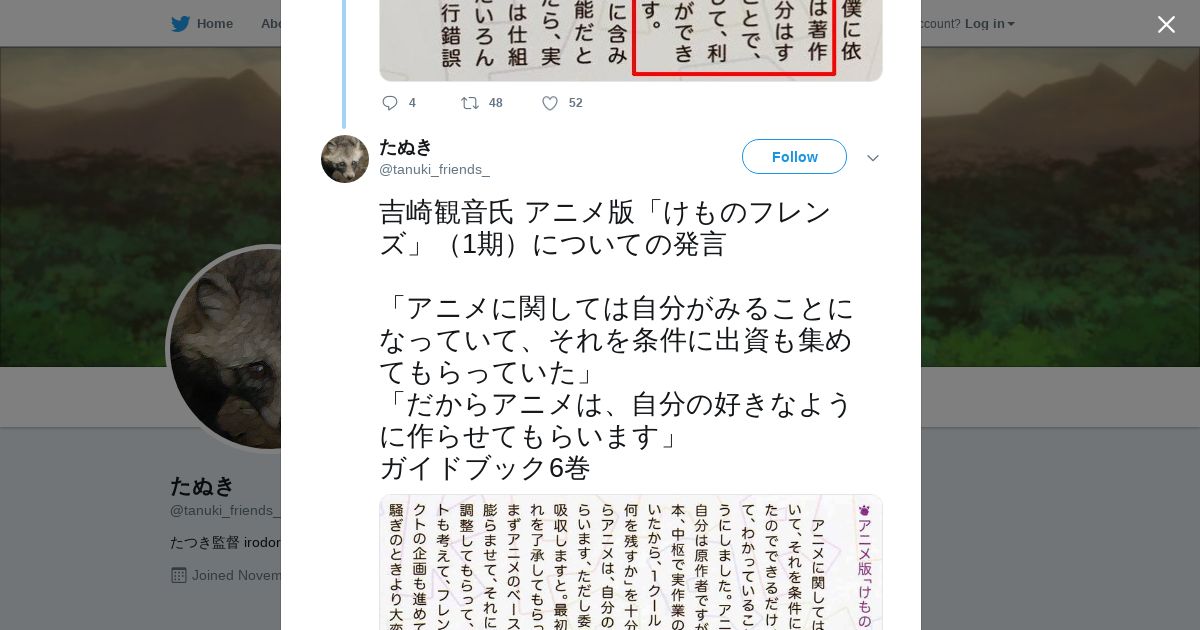The height and width of the screenshot is (630, 1200).
Task: Follow the たぬき account
Action: pyautogui.click(x=794, y=157)
